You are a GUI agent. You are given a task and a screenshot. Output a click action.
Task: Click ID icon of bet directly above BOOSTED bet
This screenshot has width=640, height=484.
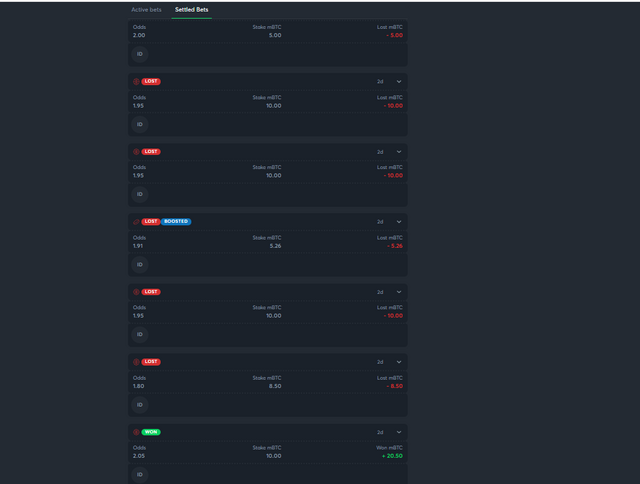140,194
